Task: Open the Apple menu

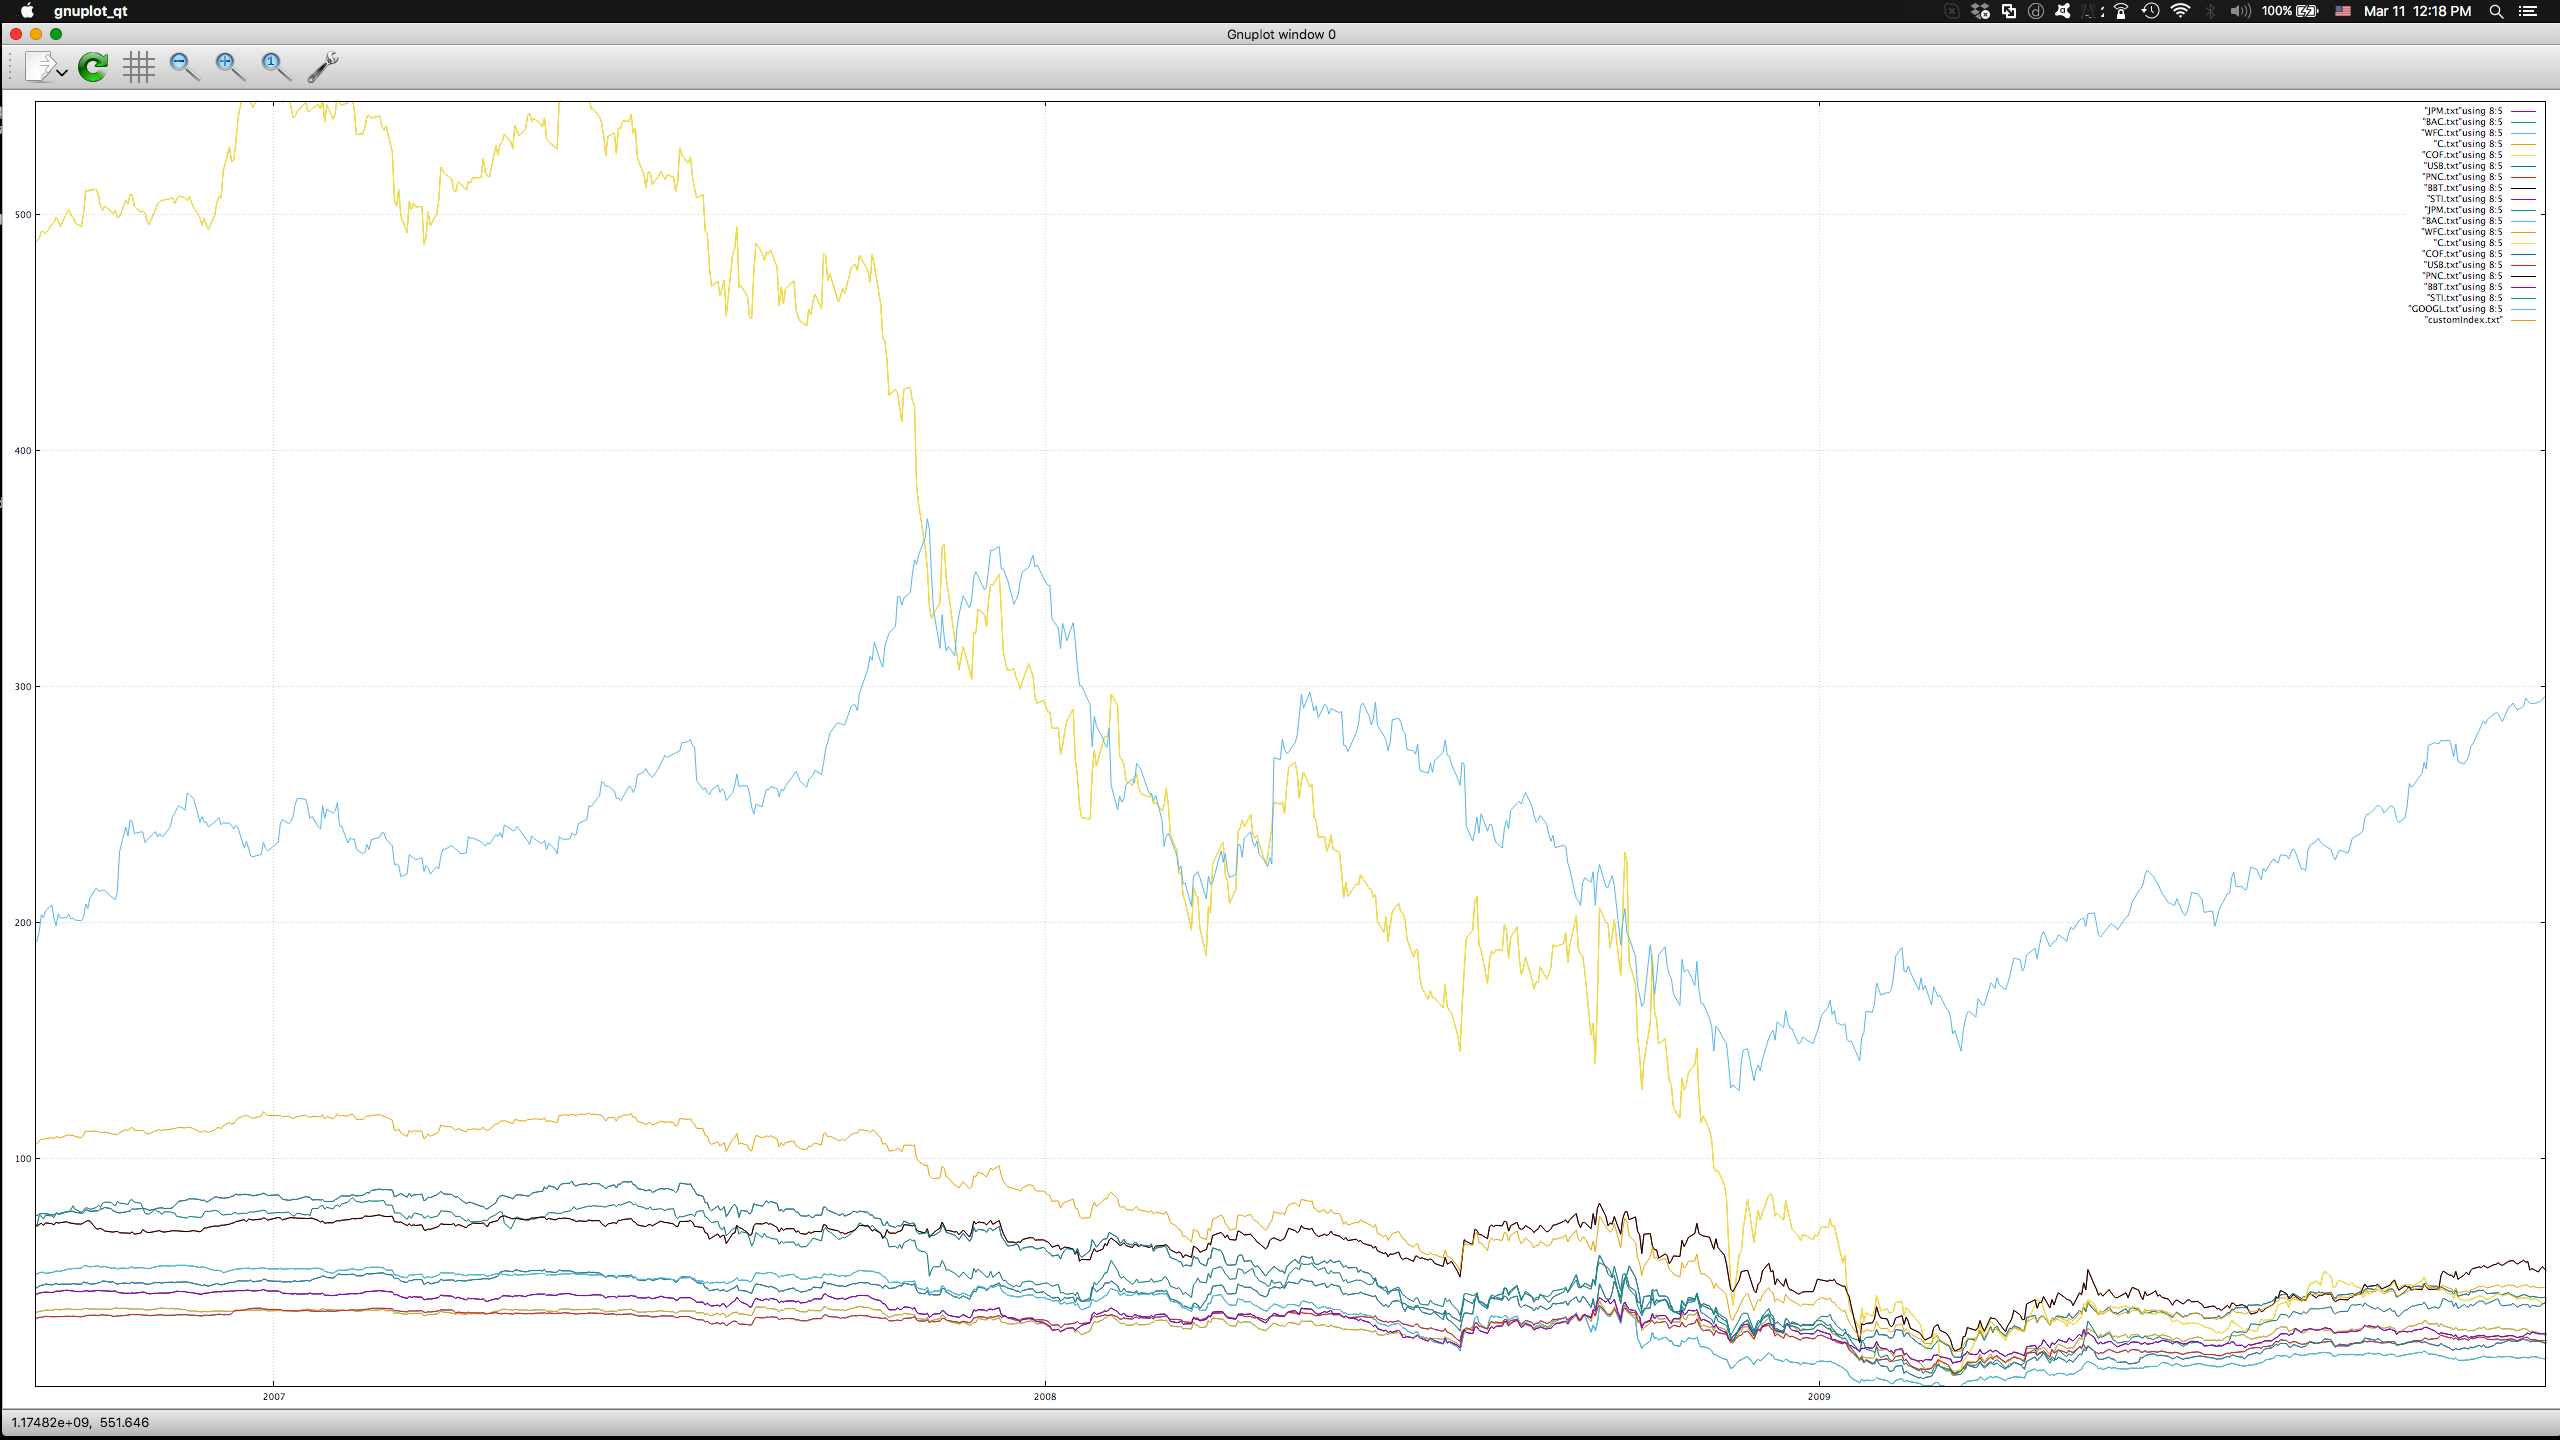Action: point(27,11)
